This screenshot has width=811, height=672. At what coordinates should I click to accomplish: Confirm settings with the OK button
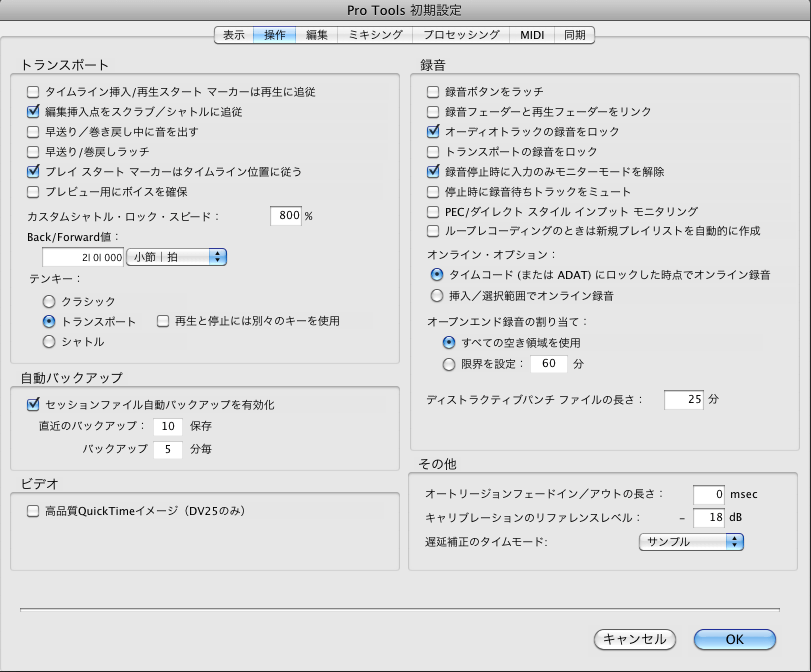pos(734,639)
